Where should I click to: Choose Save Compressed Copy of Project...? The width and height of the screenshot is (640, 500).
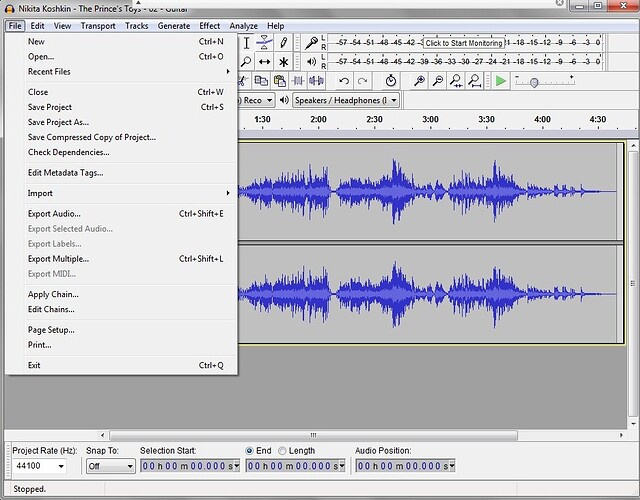122,137
